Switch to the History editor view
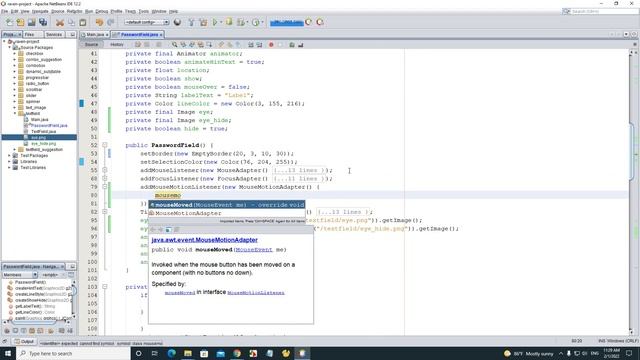 [x=117, y=44]
